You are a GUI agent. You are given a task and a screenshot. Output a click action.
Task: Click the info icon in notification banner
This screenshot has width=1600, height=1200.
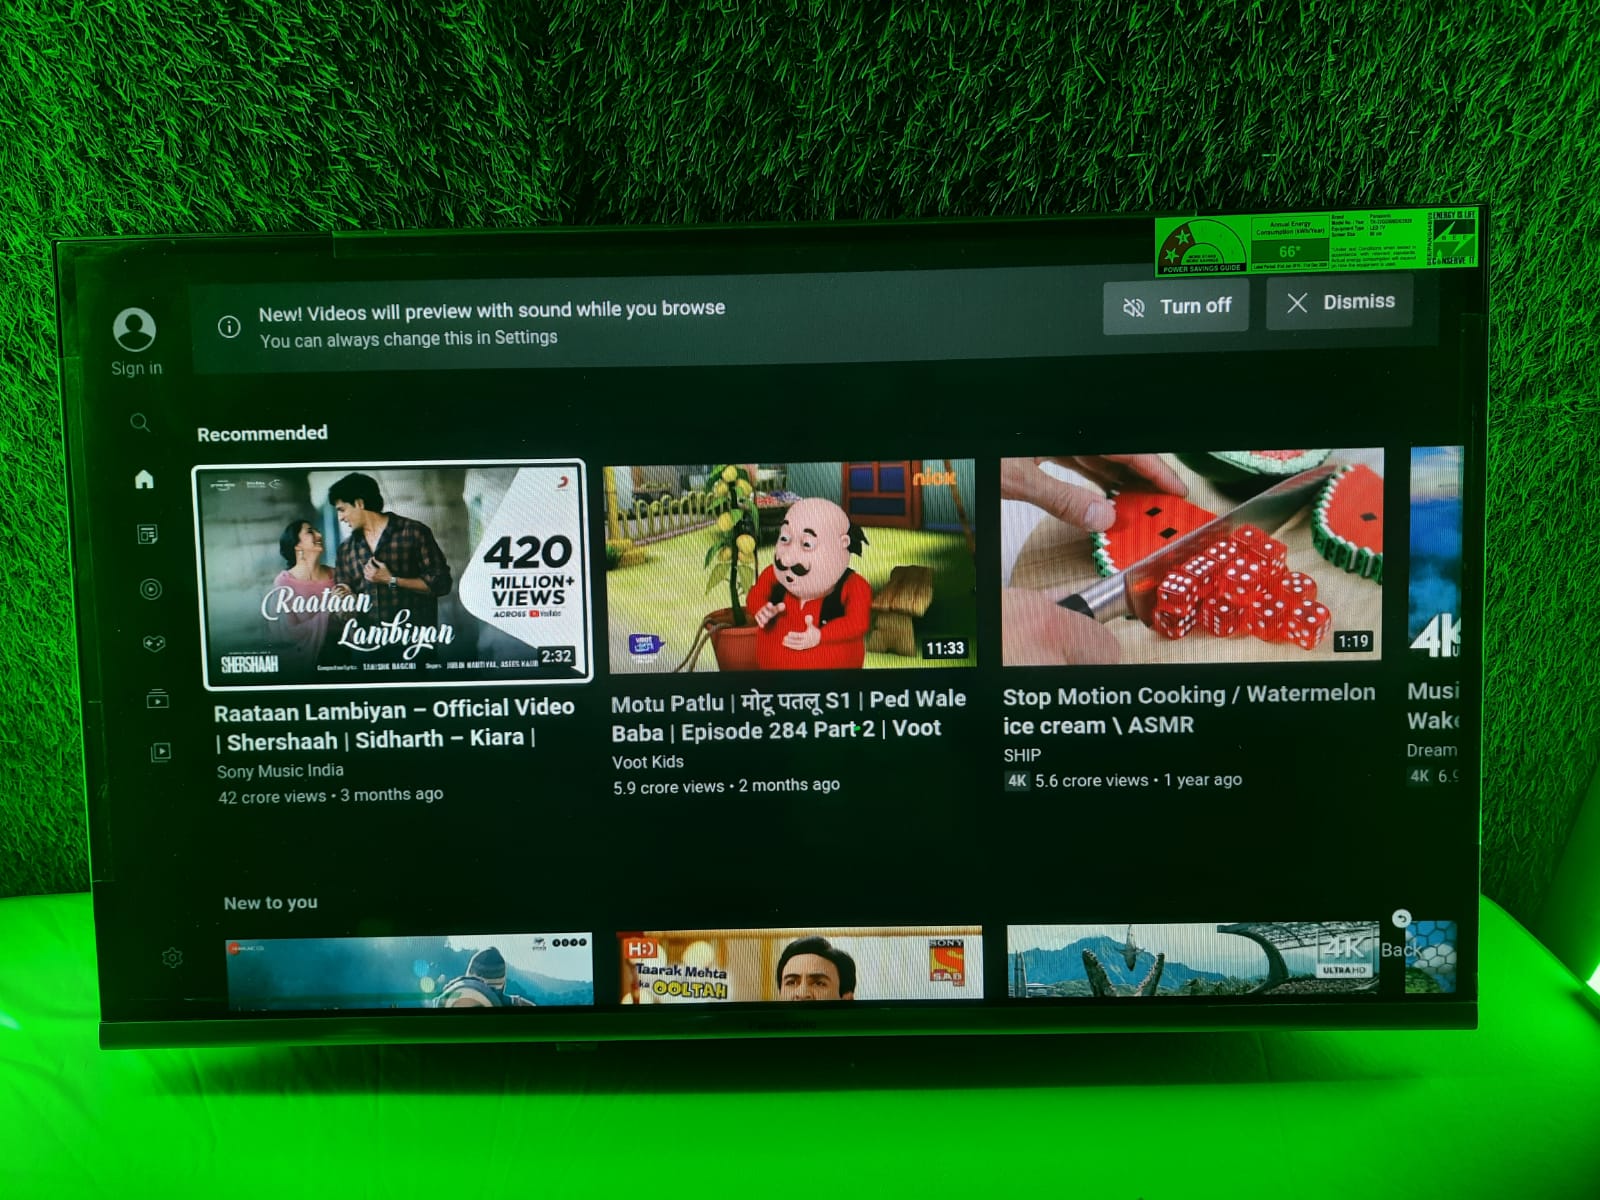coord(229,327)
